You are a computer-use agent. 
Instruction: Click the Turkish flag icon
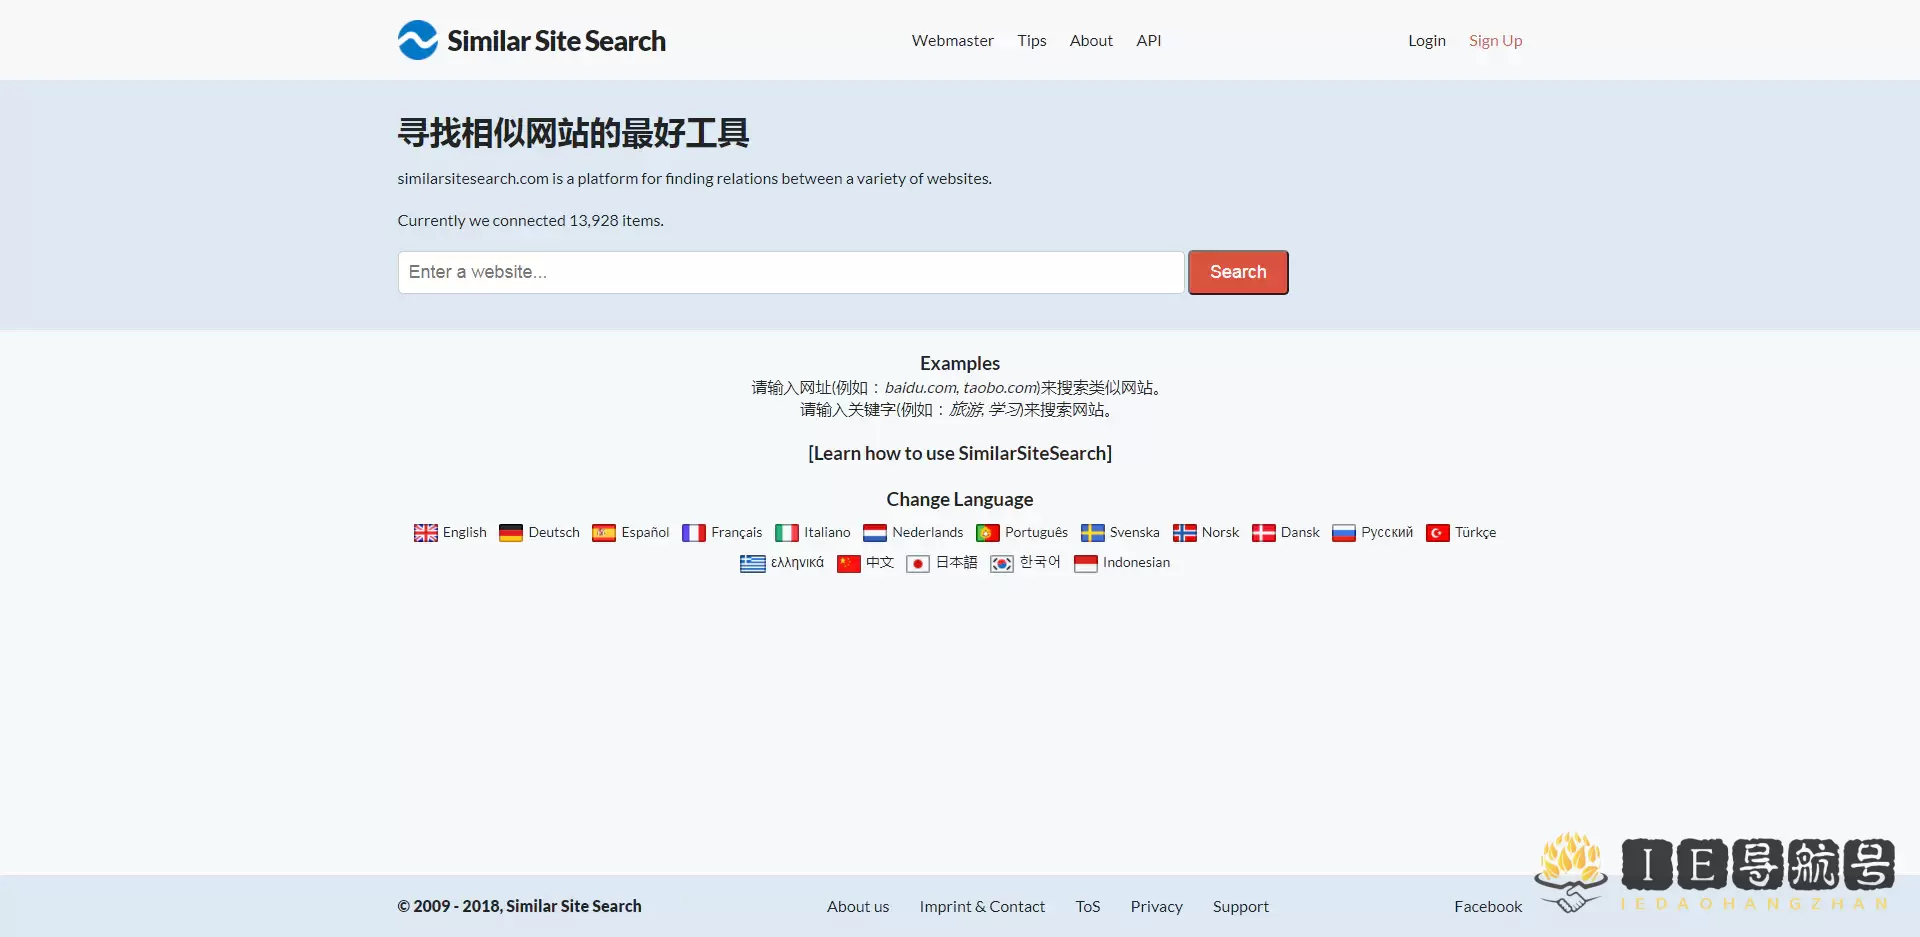pyautogui.click(x=1437, y=533)
